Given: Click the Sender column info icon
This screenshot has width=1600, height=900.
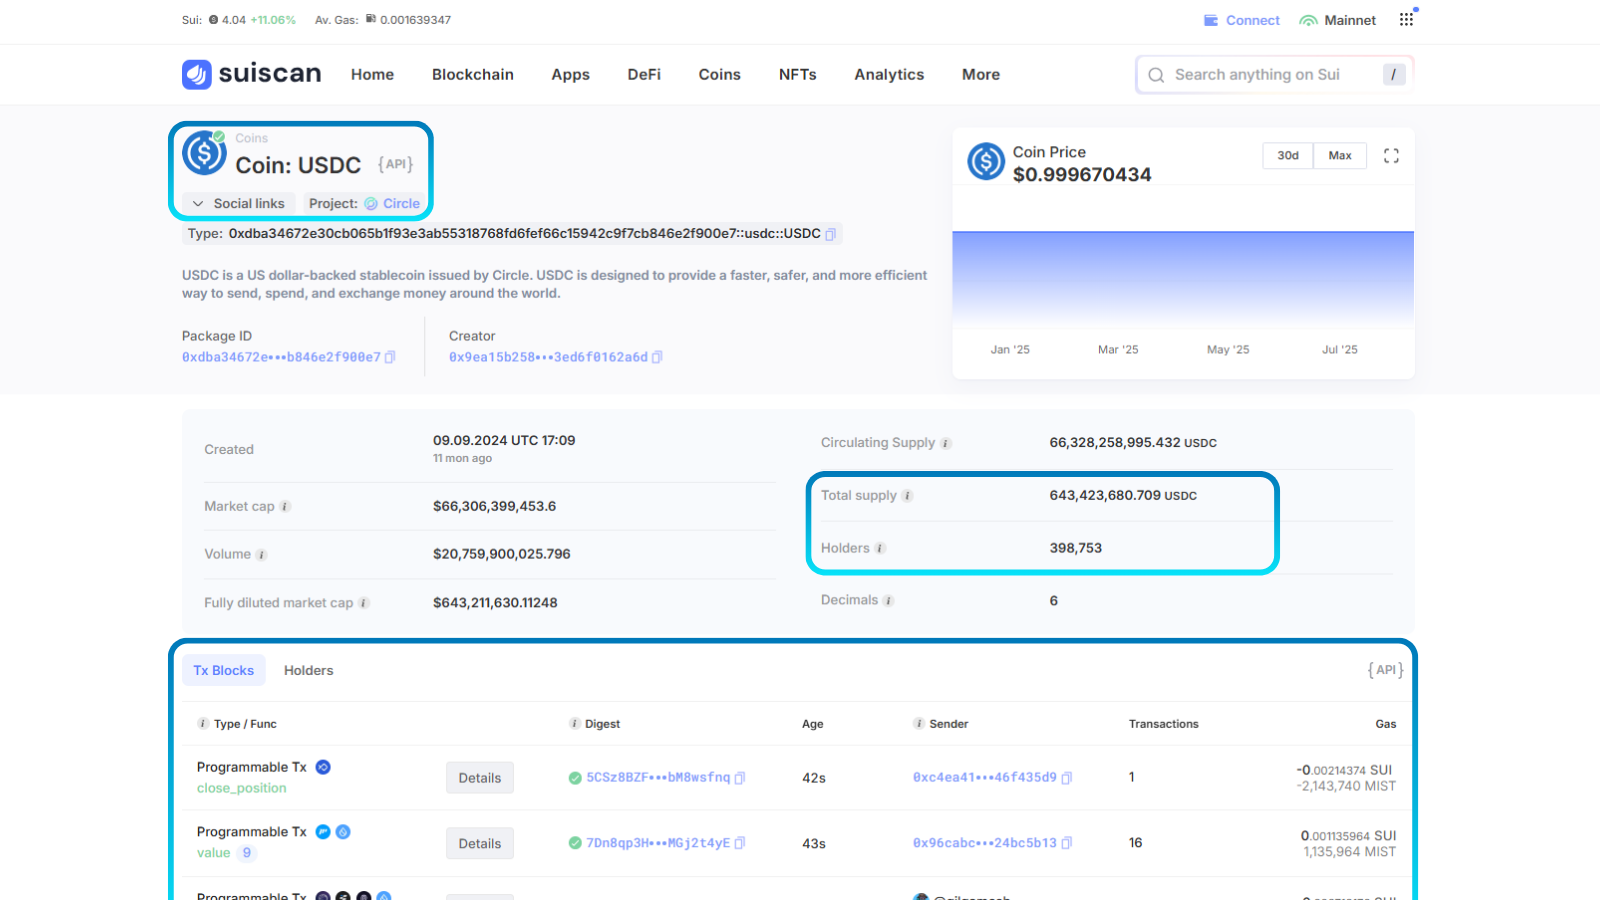Looking at the screenshot, I should coord(918,724).
